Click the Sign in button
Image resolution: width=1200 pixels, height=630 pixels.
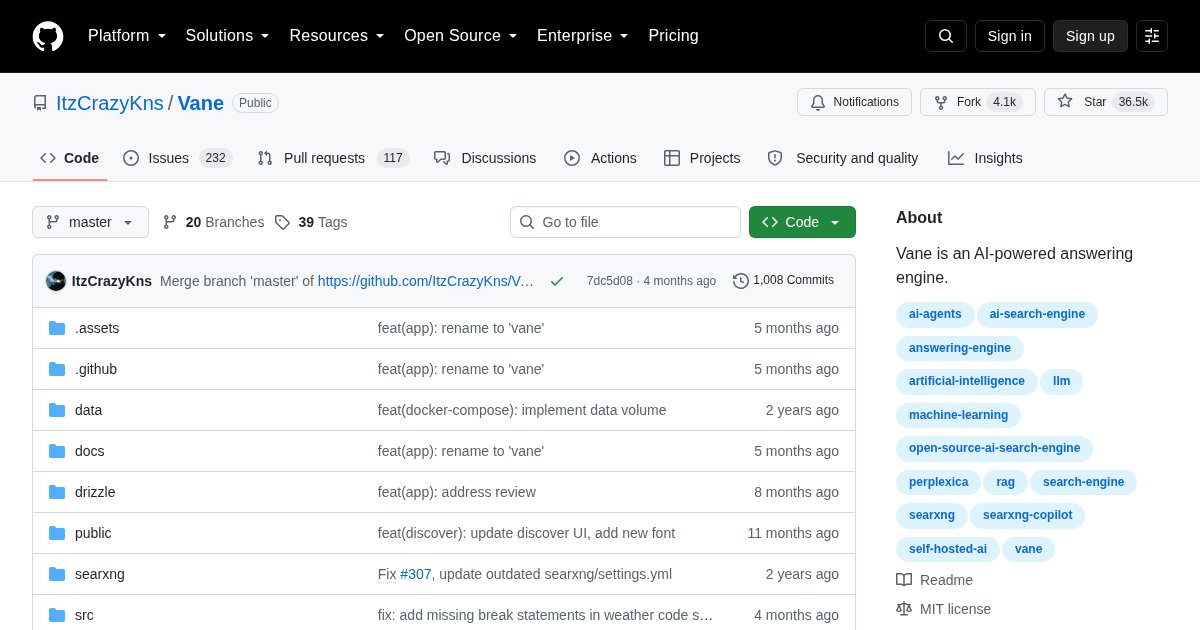click(1010, 36)
